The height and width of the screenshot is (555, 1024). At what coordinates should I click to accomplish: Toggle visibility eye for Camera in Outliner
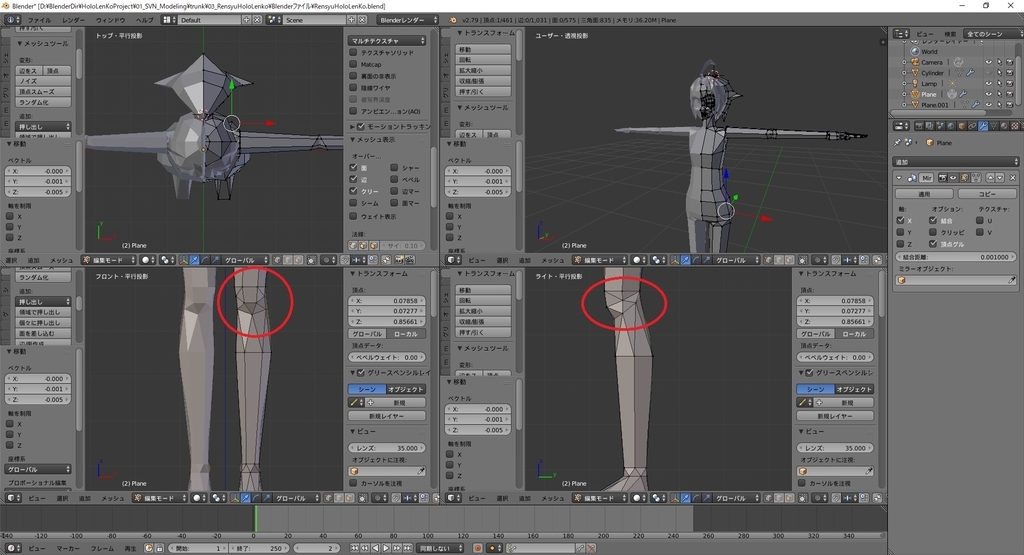[988, 62]
